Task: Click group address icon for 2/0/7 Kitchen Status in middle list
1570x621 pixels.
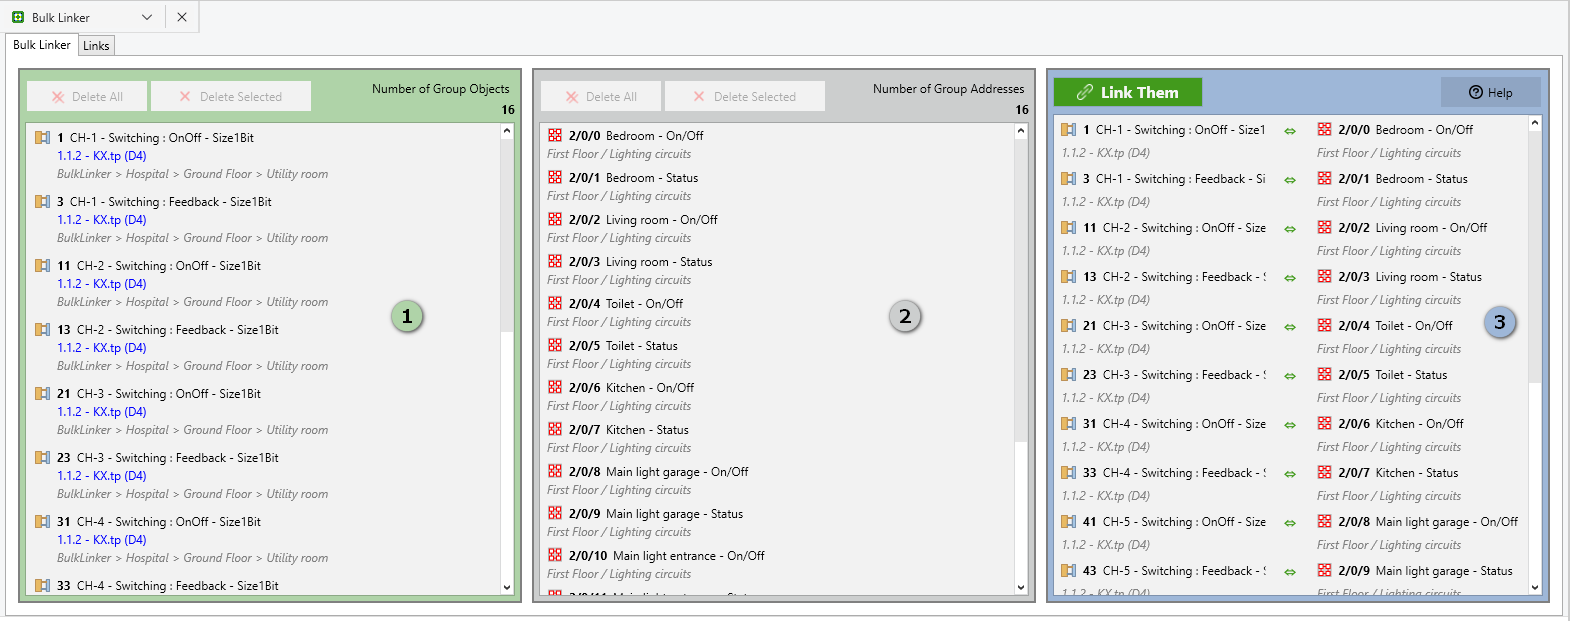Action: coord(555,429)
